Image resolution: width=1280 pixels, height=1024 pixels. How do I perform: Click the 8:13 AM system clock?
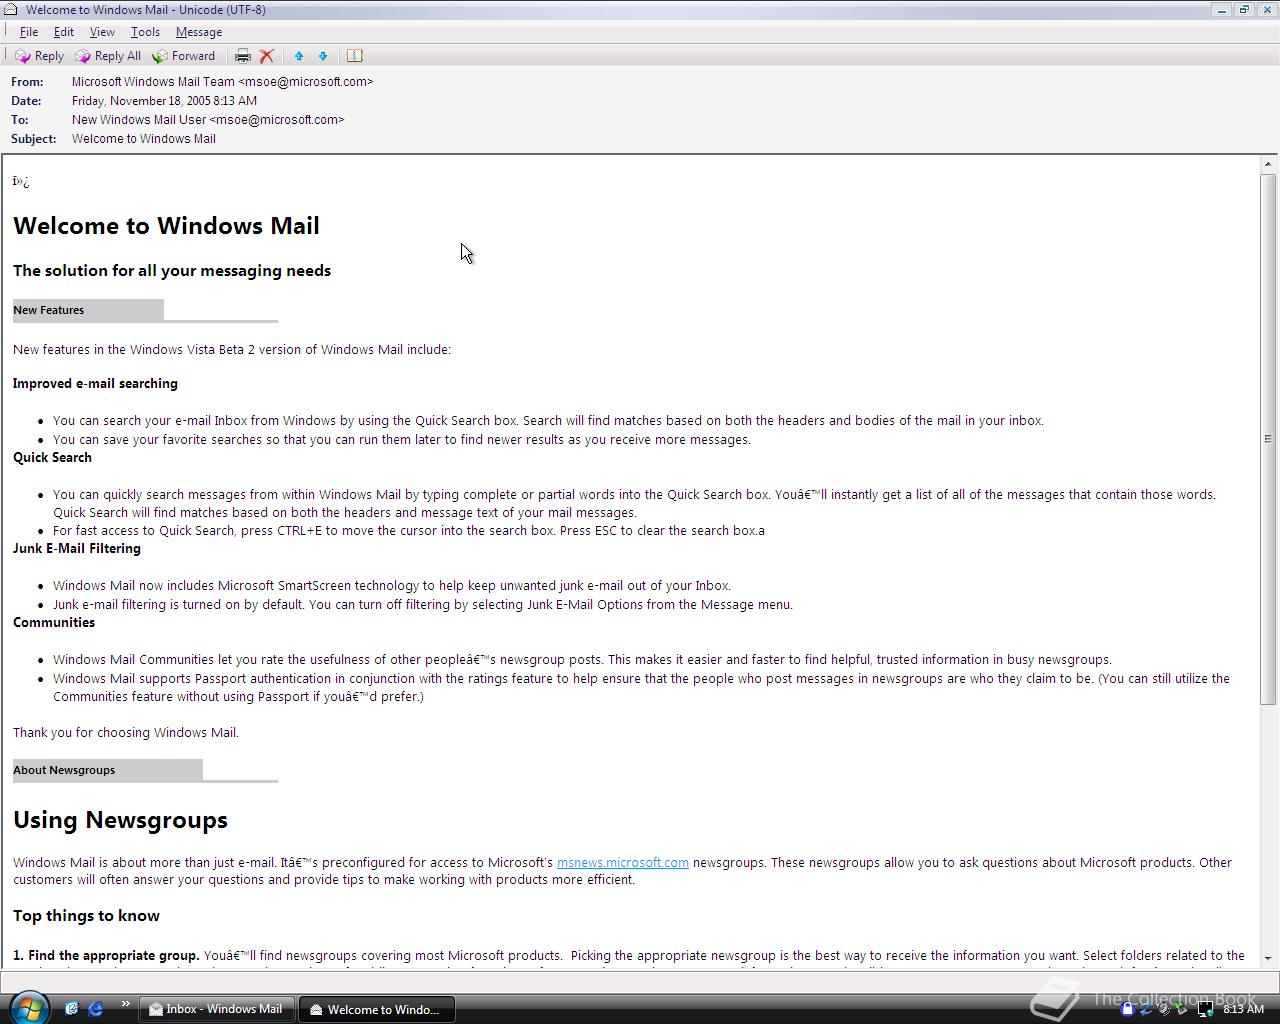pos(1243,1009)
